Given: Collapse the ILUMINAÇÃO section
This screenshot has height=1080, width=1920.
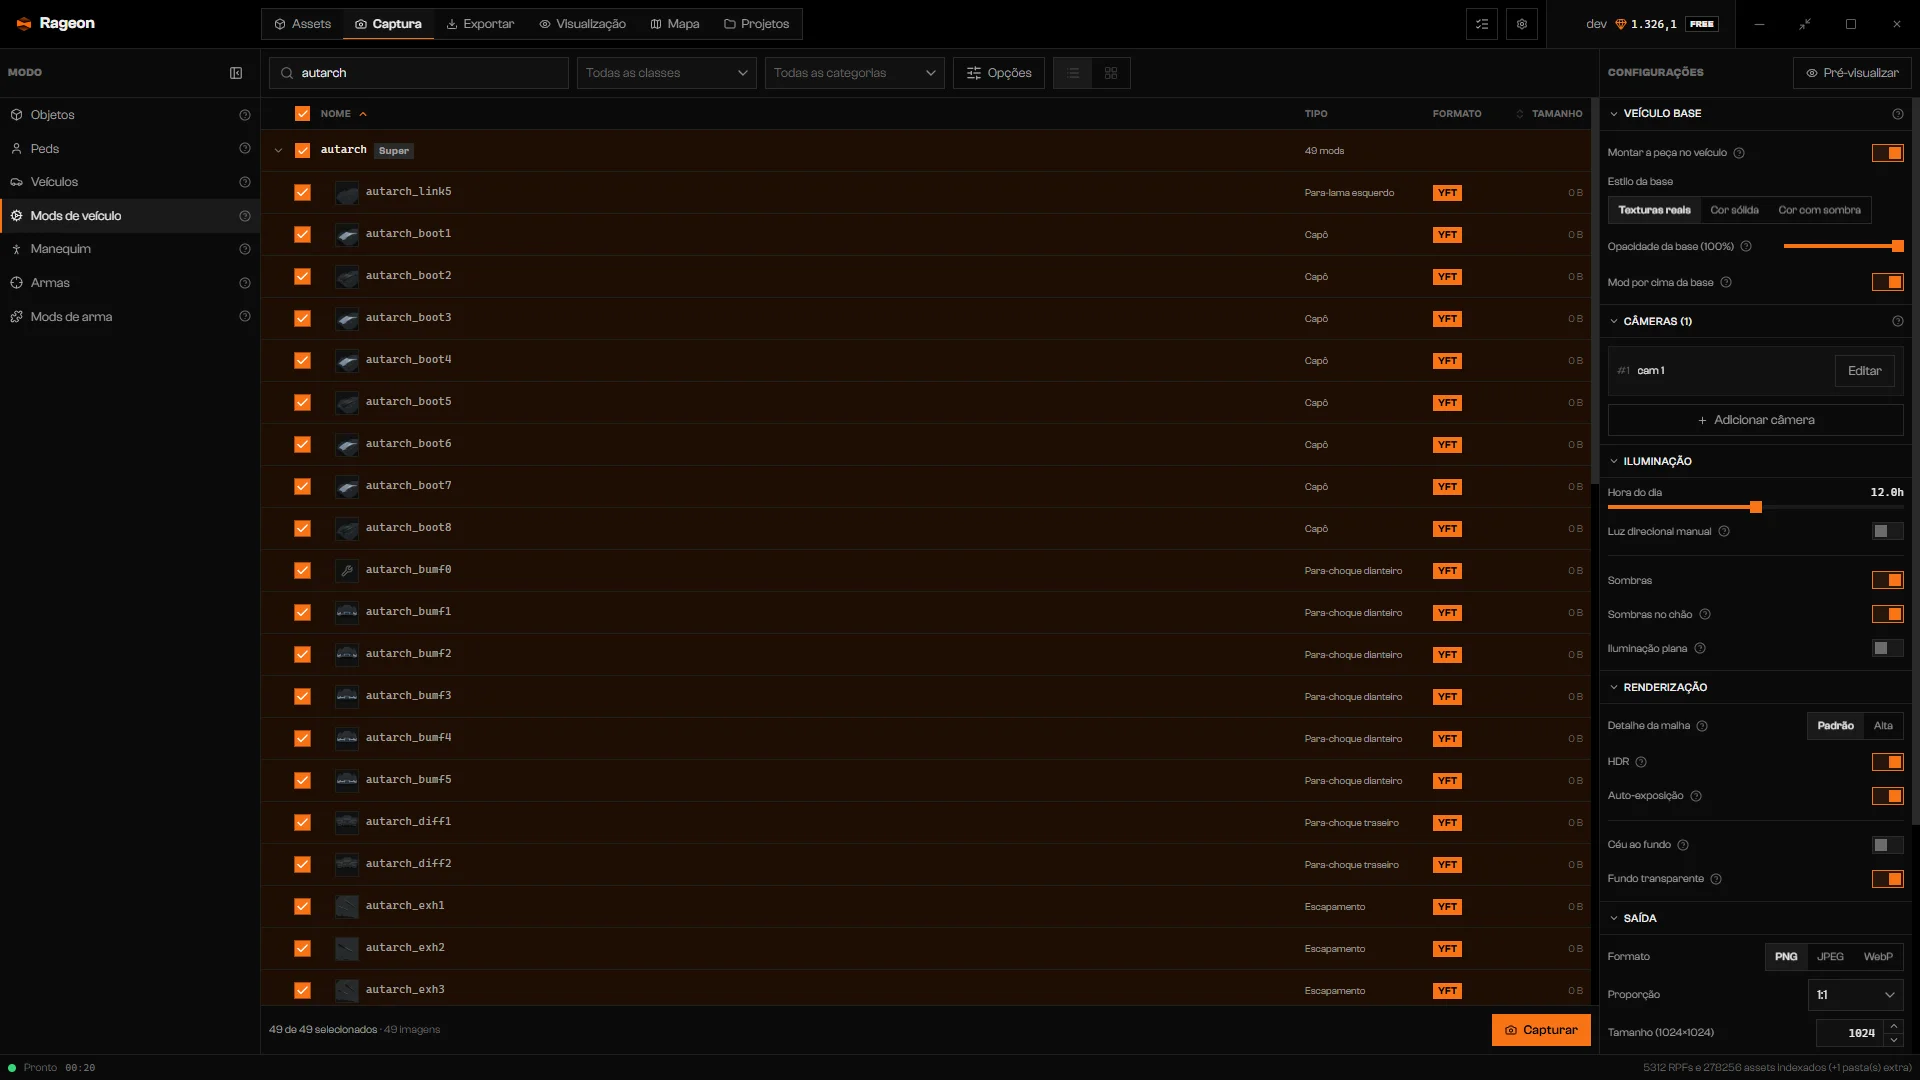Looking at the screenshot, I should pyautogui.click(x=1613, y=461).
